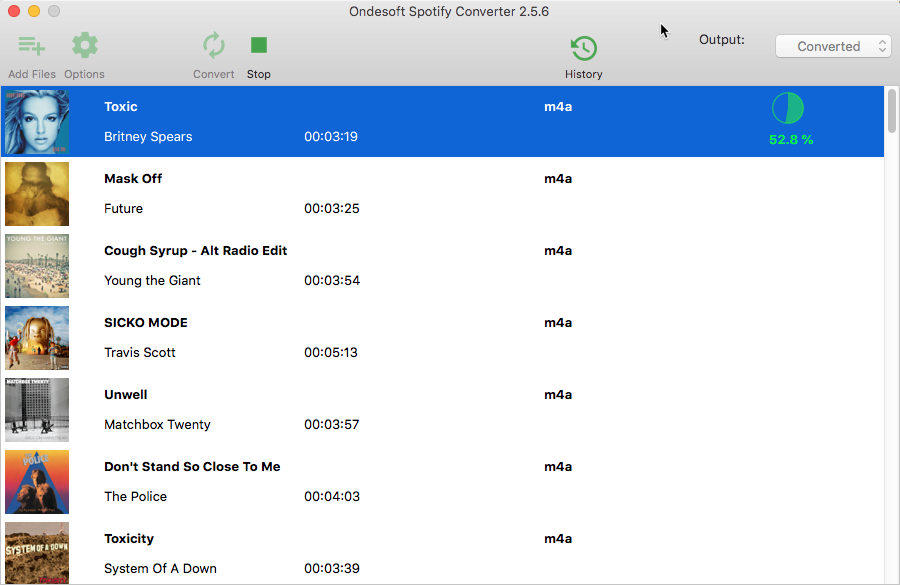The height and width of the screenshot is (585, 900).
Task: Select the SICKO MODE track title
Action: coord(146,323)
